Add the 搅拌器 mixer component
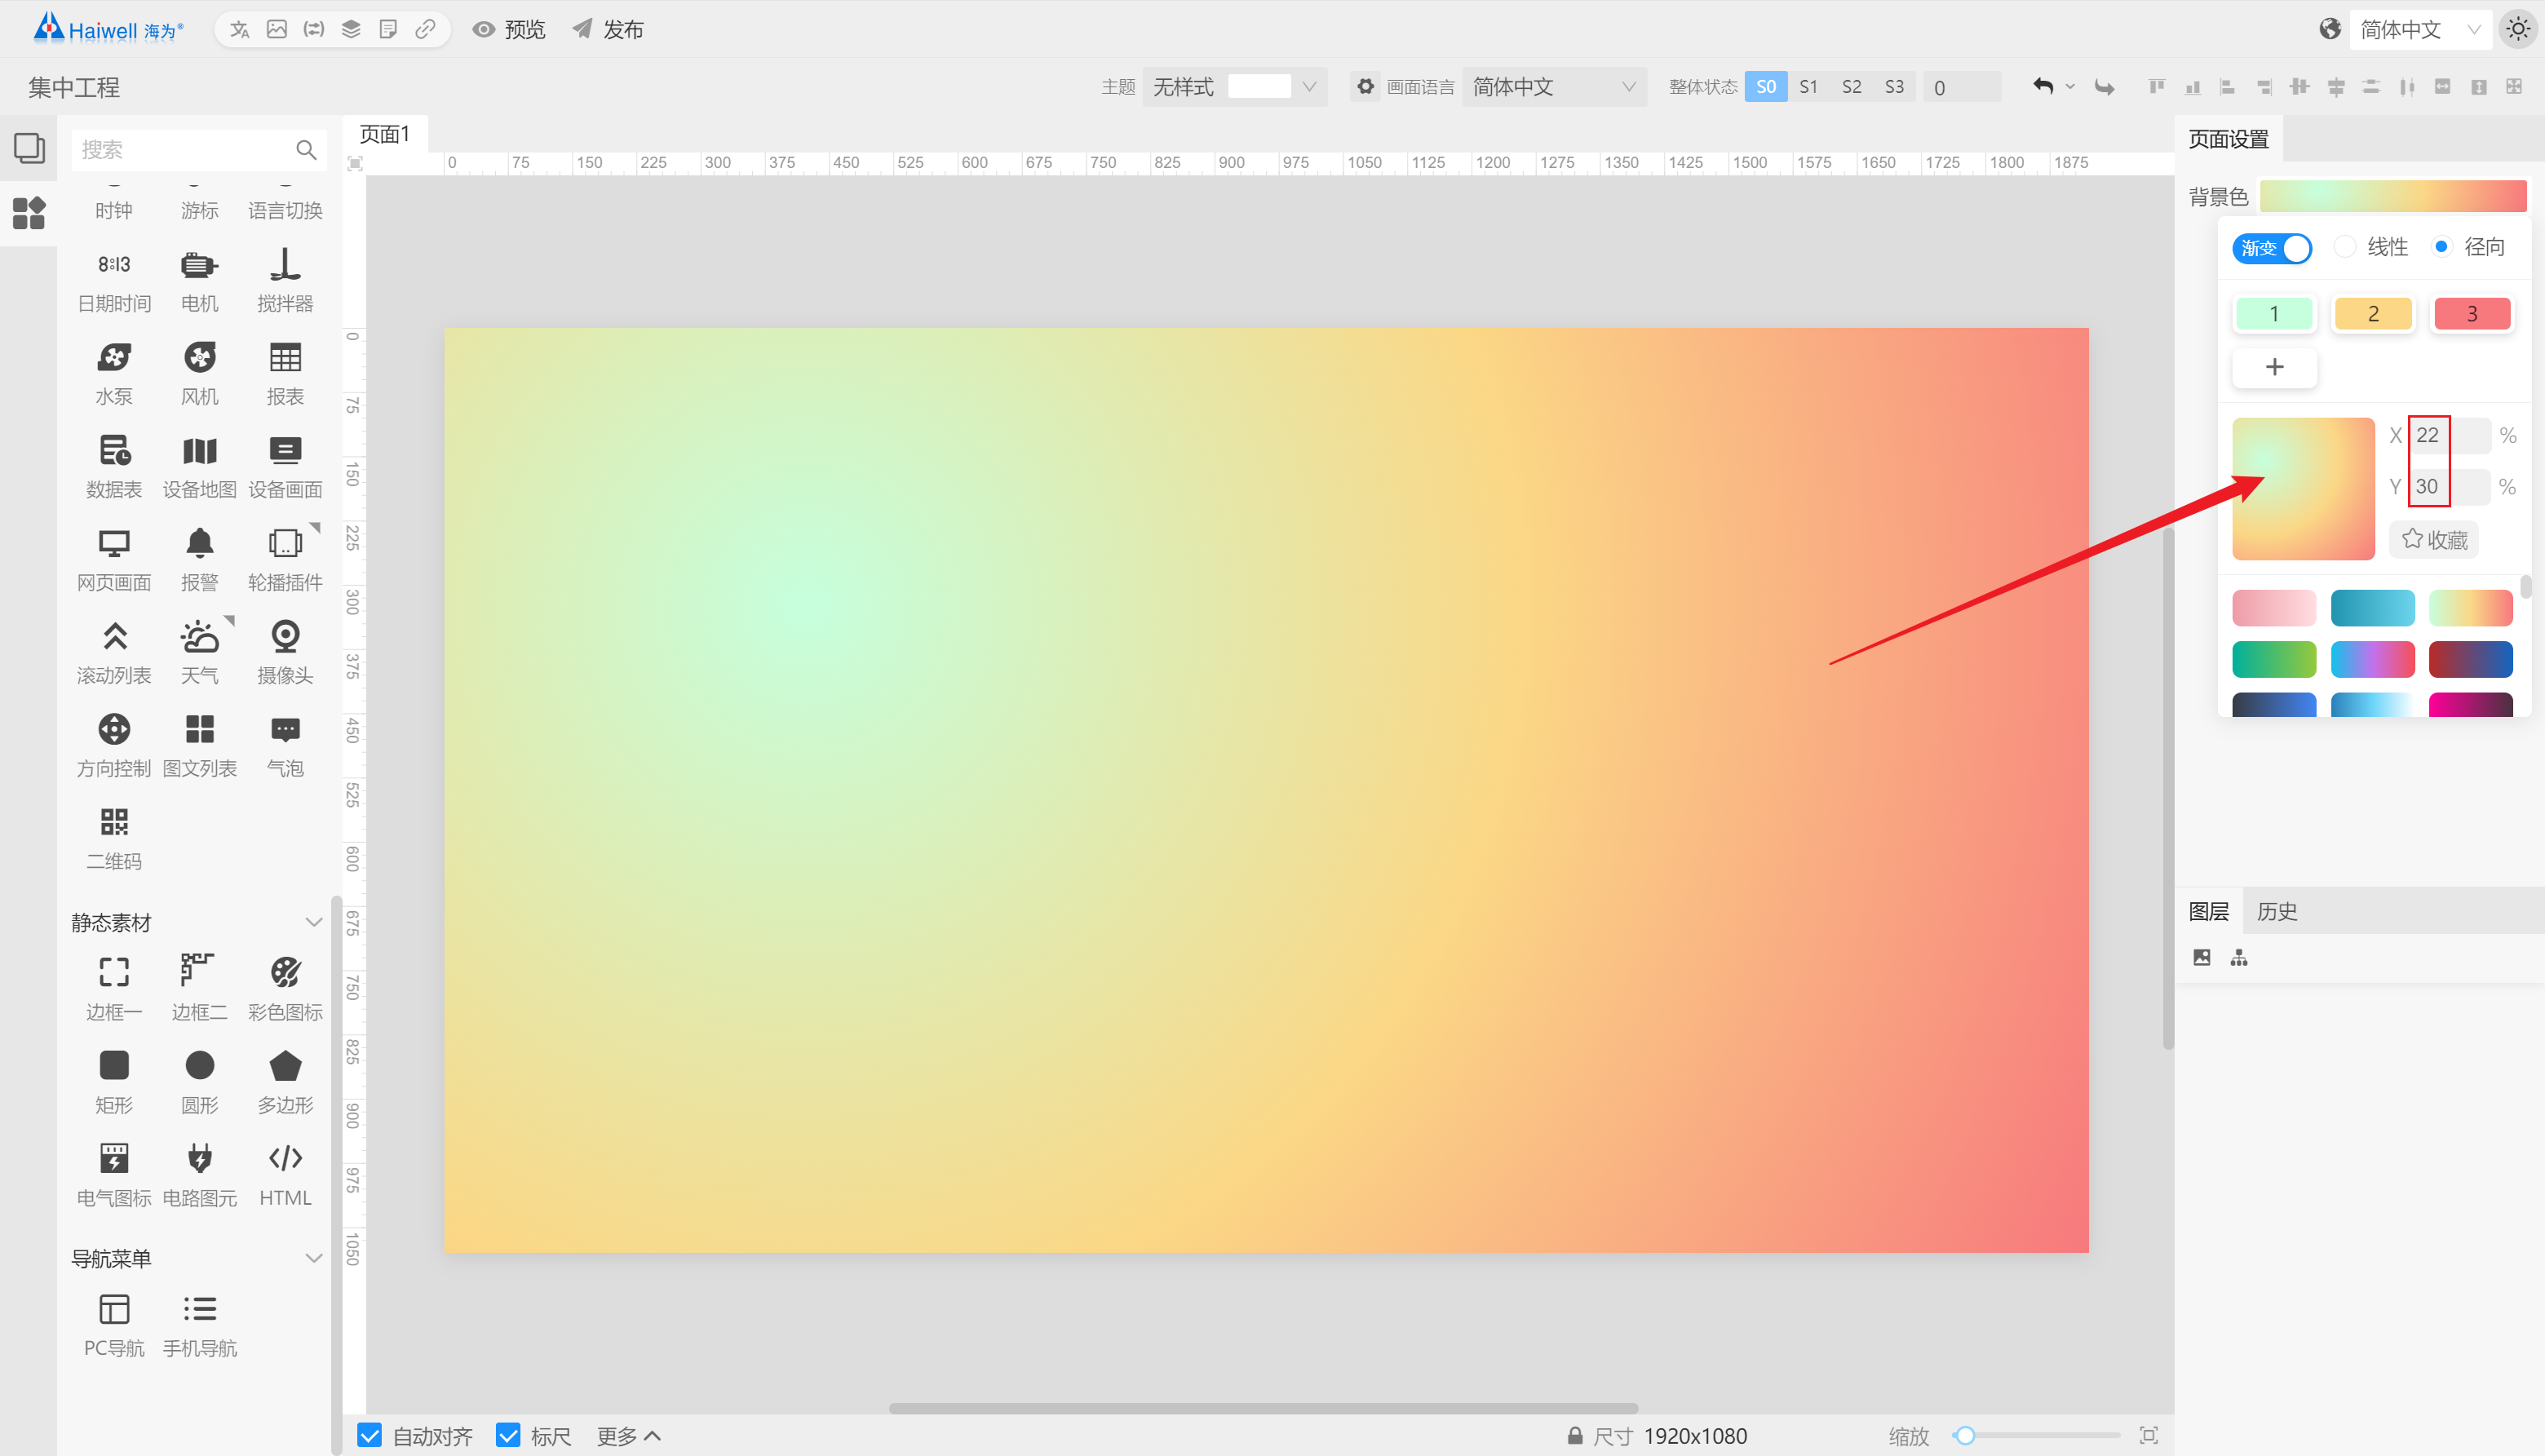 (285, 280)
